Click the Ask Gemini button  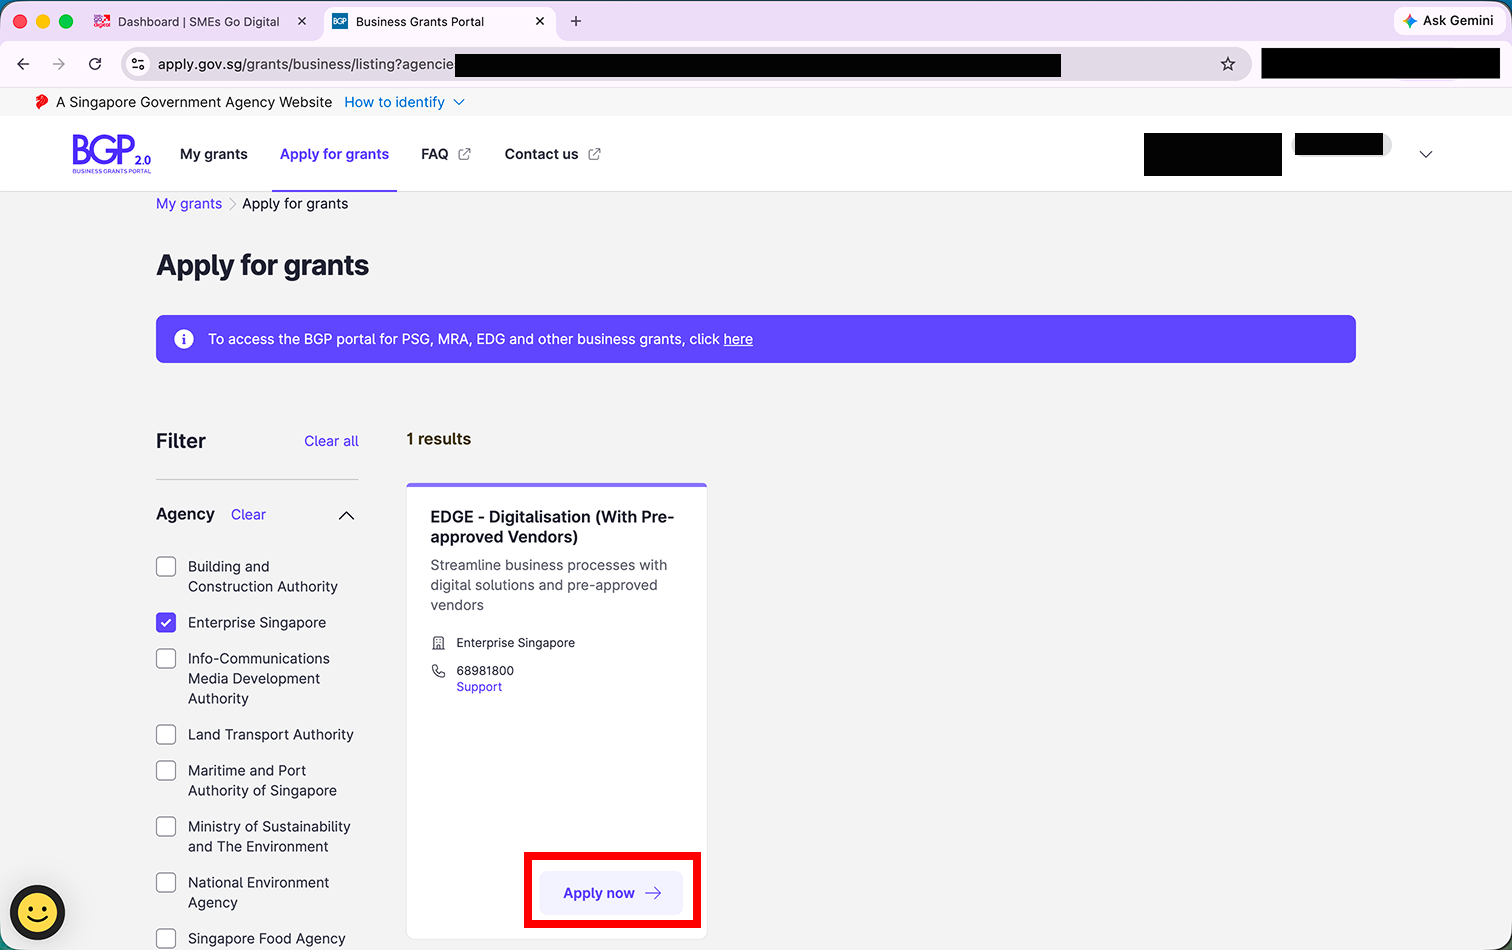1449,21
